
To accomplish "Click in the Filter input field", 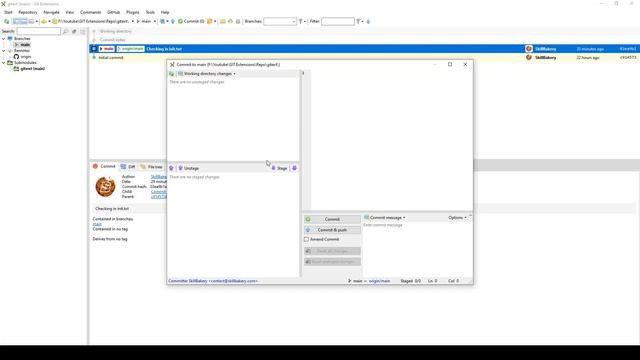I will 338,21.
